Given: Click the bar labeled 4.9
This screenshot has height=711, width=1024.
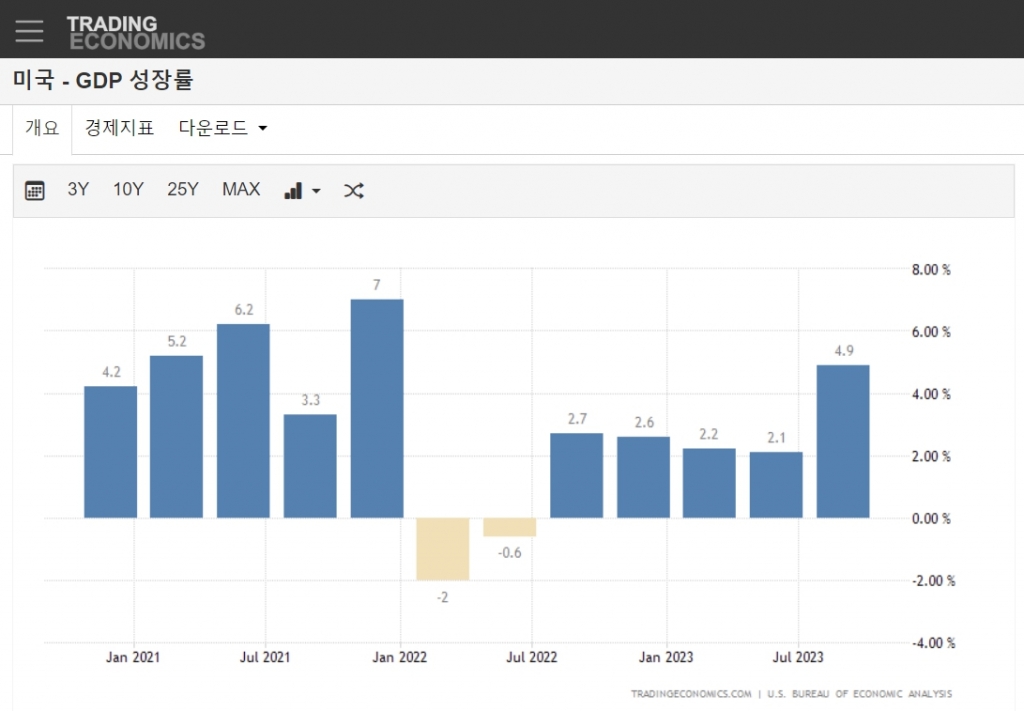Looking at the screenshot, I should pyautogui.click(x=843, y=441).
